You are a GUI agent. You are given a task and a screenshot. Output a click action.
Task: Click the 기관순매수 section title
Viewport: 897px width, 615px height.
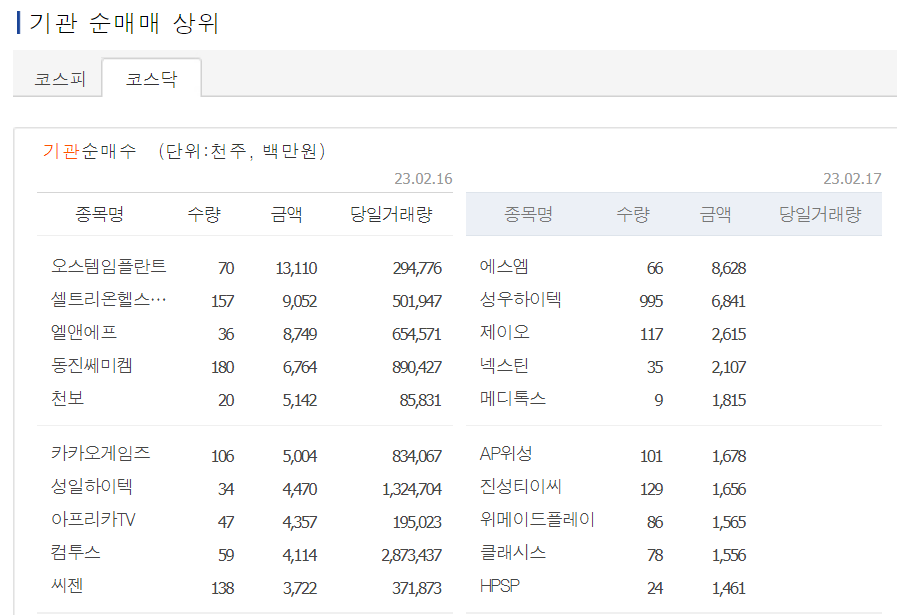click(x=89, y=152)
